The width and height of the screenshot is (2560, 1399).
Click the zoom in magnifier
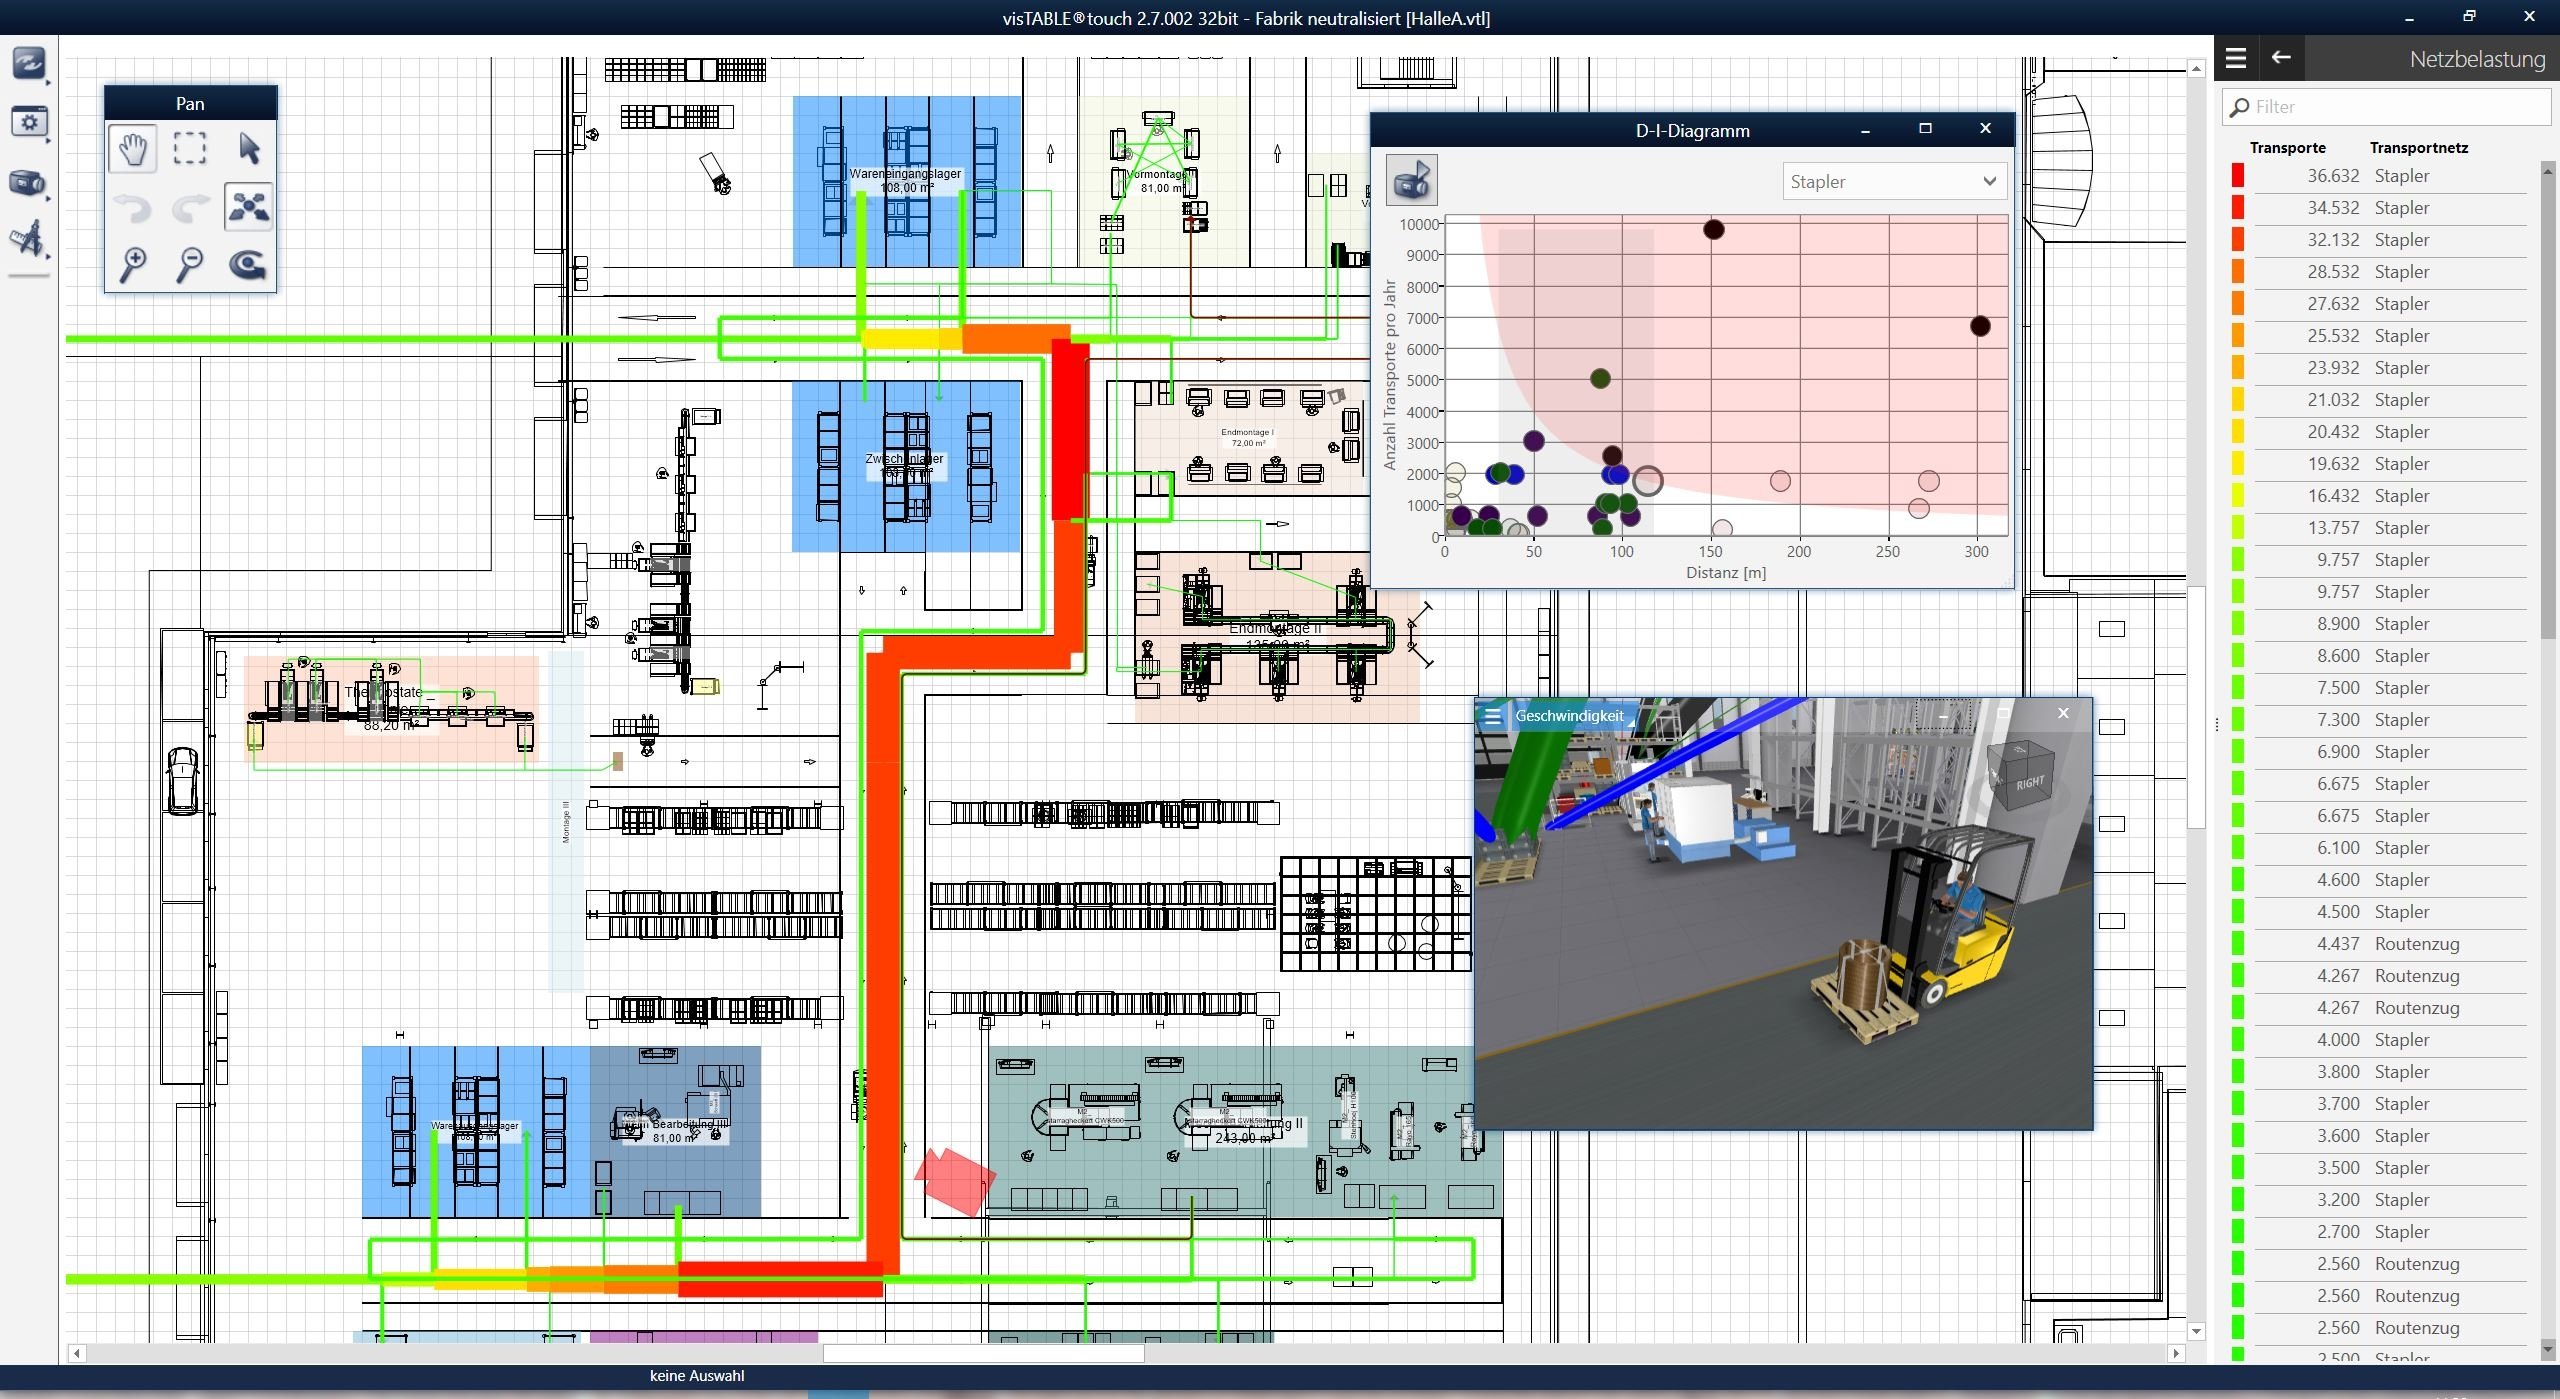133,264
